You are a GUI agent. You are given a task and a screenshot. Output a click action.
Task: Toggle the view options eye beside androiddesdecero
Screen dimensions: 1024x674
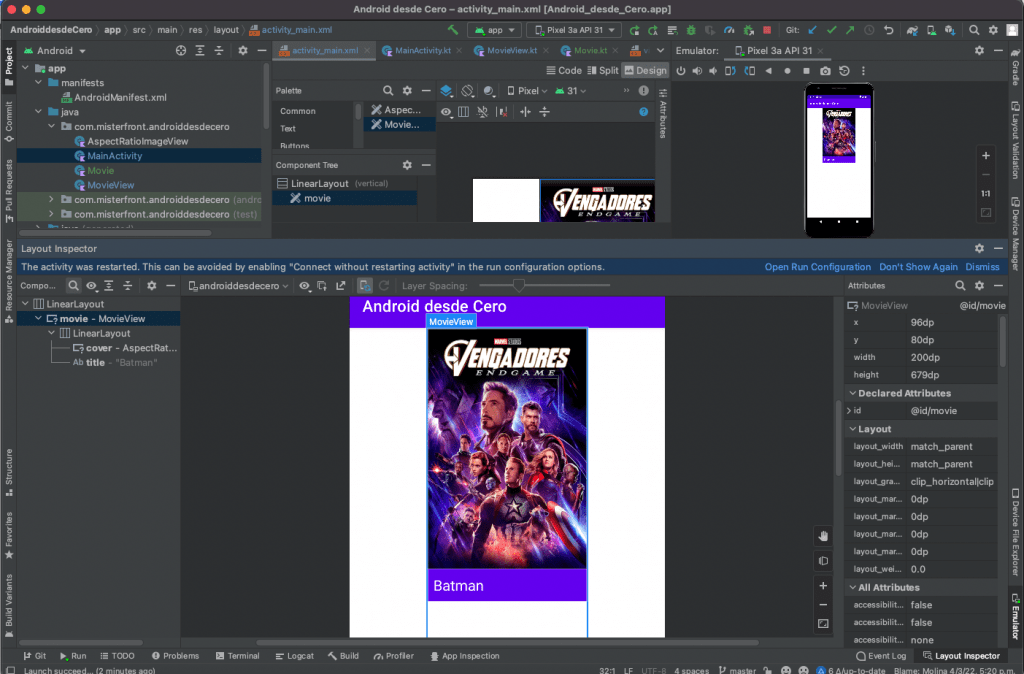point(304,285)
